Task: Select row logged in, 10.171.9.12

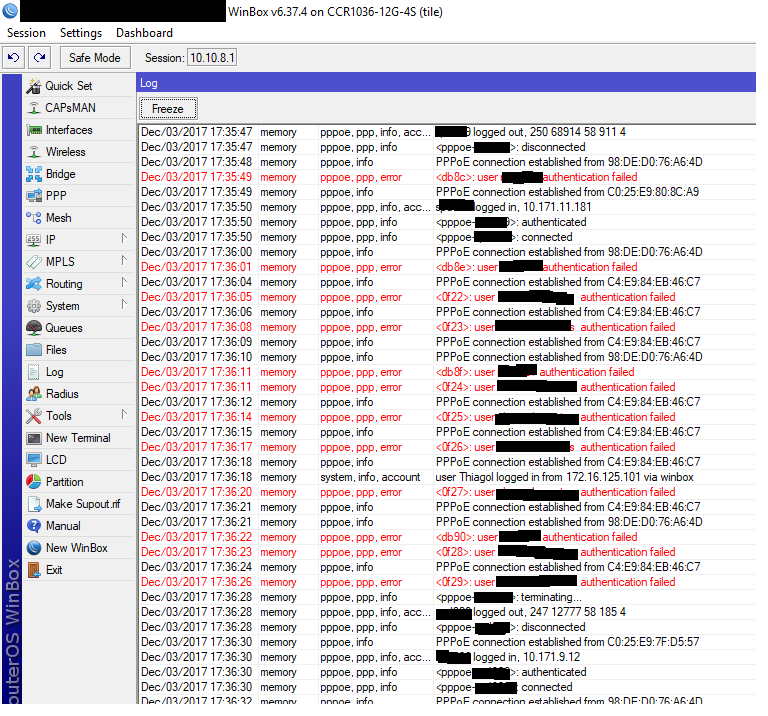Action: click(448, 657)
